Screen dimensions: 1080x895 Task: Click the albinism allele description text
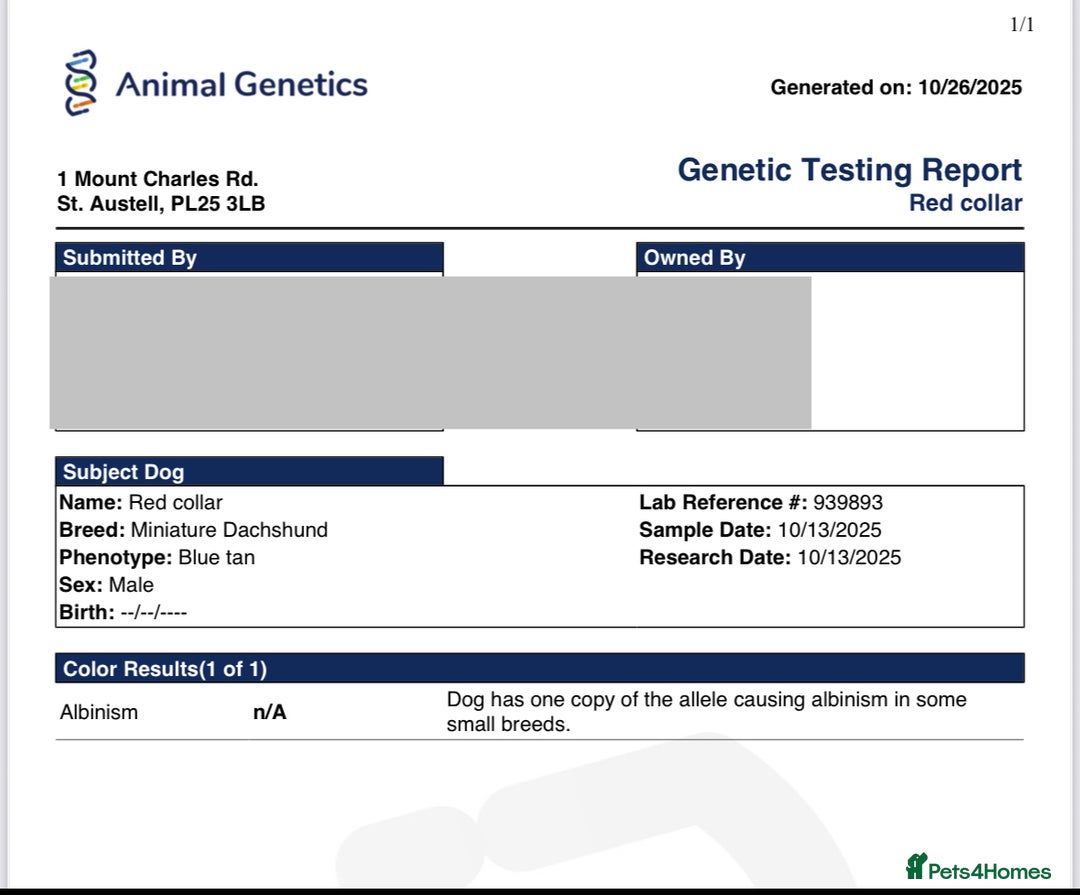tap(706, 712)
